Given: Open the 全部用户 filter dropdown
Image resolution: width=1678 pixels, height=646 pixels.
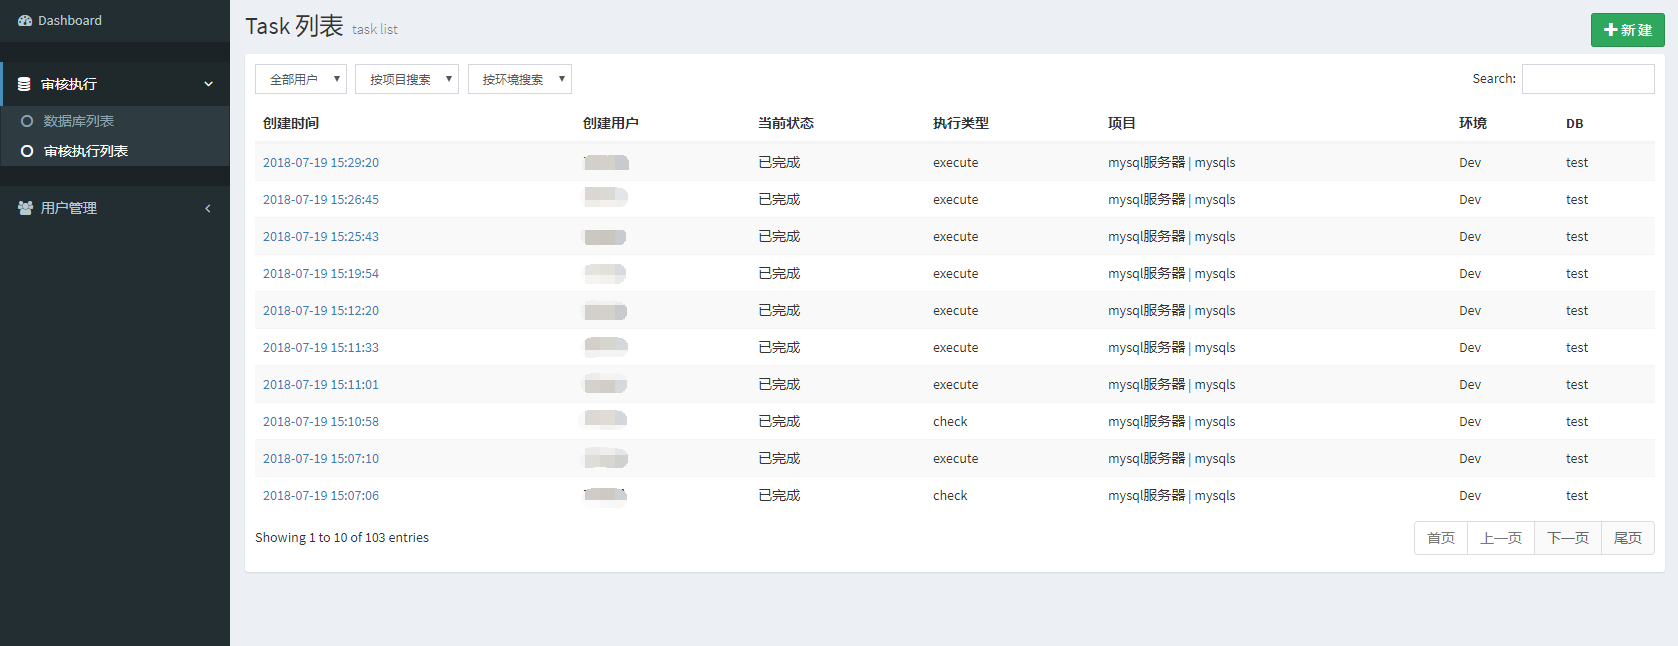Looking at the screenshot, I should tap(300, 79).
